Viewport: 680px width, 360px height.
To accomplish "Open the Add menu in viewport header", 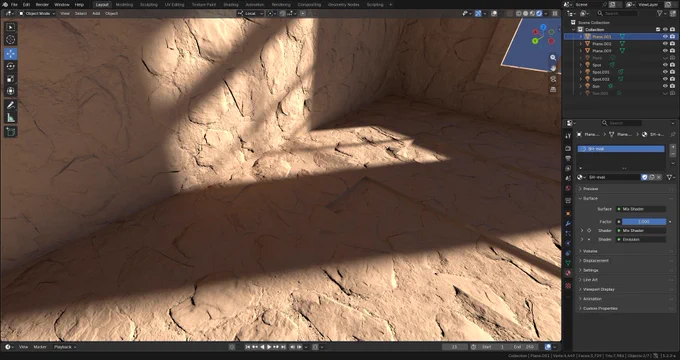I will point(96,13).
